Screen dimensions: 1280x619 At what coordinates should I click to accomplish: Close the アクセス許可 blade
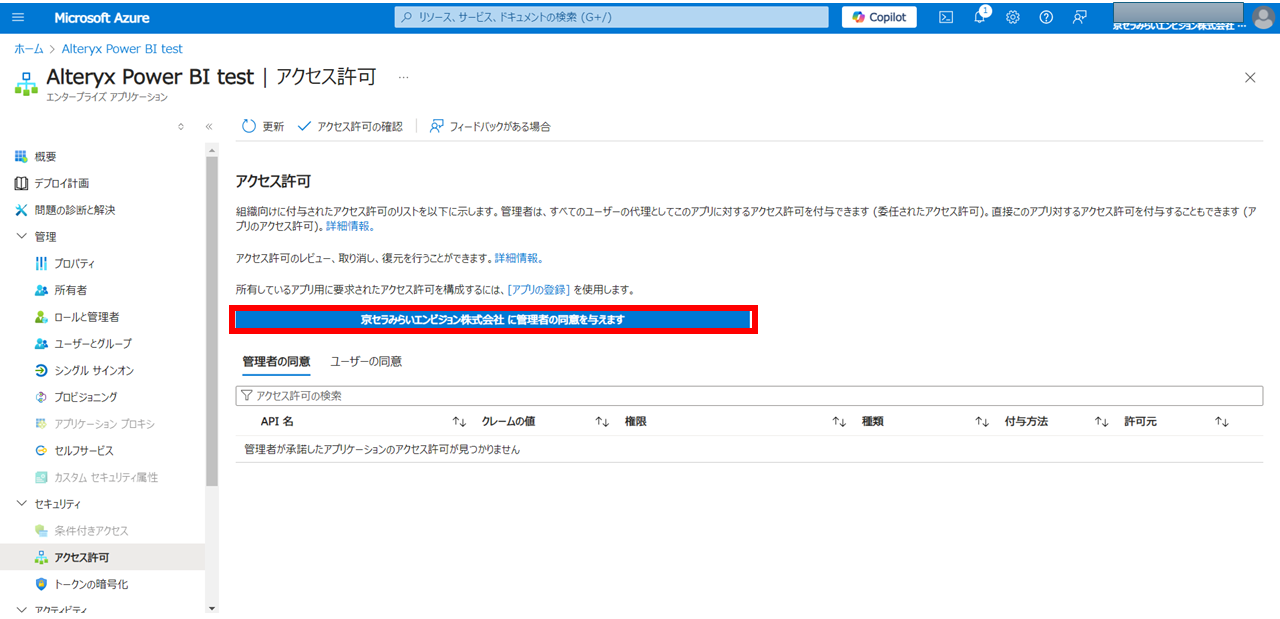(1250, 77)
